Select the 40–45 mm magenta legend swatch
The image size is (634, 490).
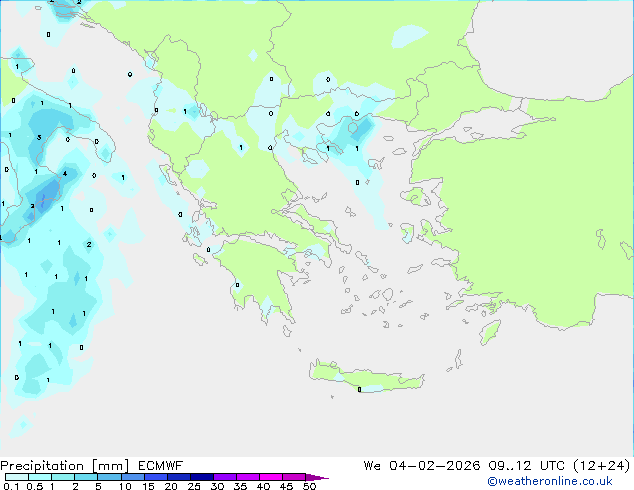click(271, 477)
